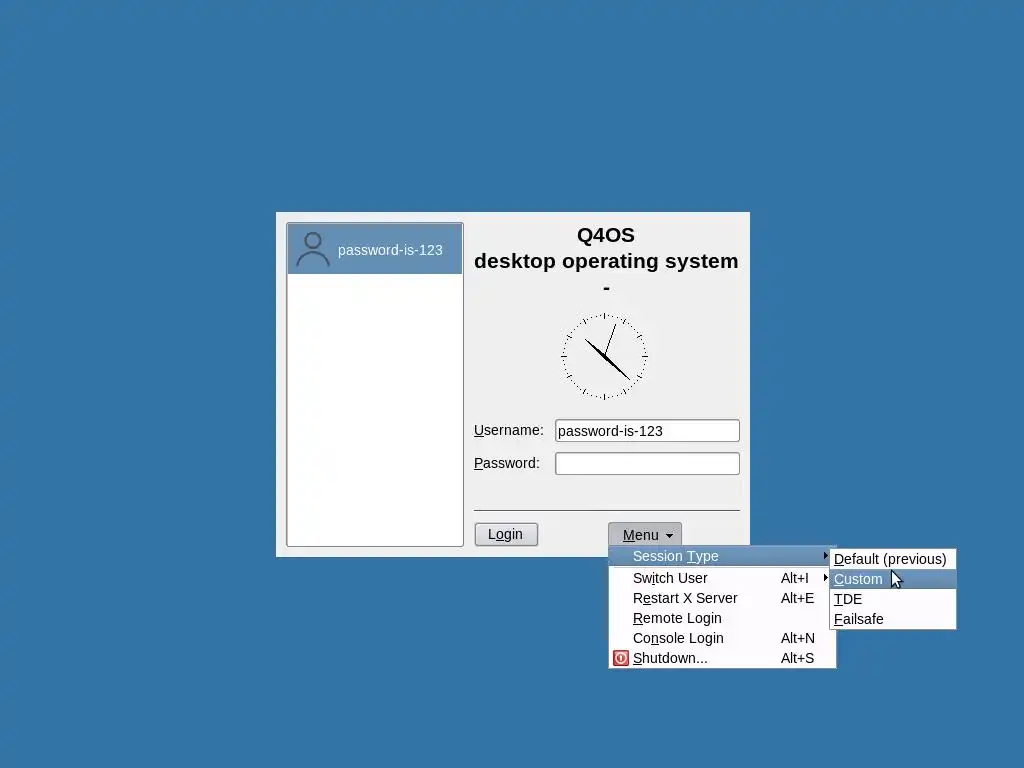Open the Session Type submenu entry
Image resolution: width=1024 pixels, height=768 pixels.
(x=722, y=556)
